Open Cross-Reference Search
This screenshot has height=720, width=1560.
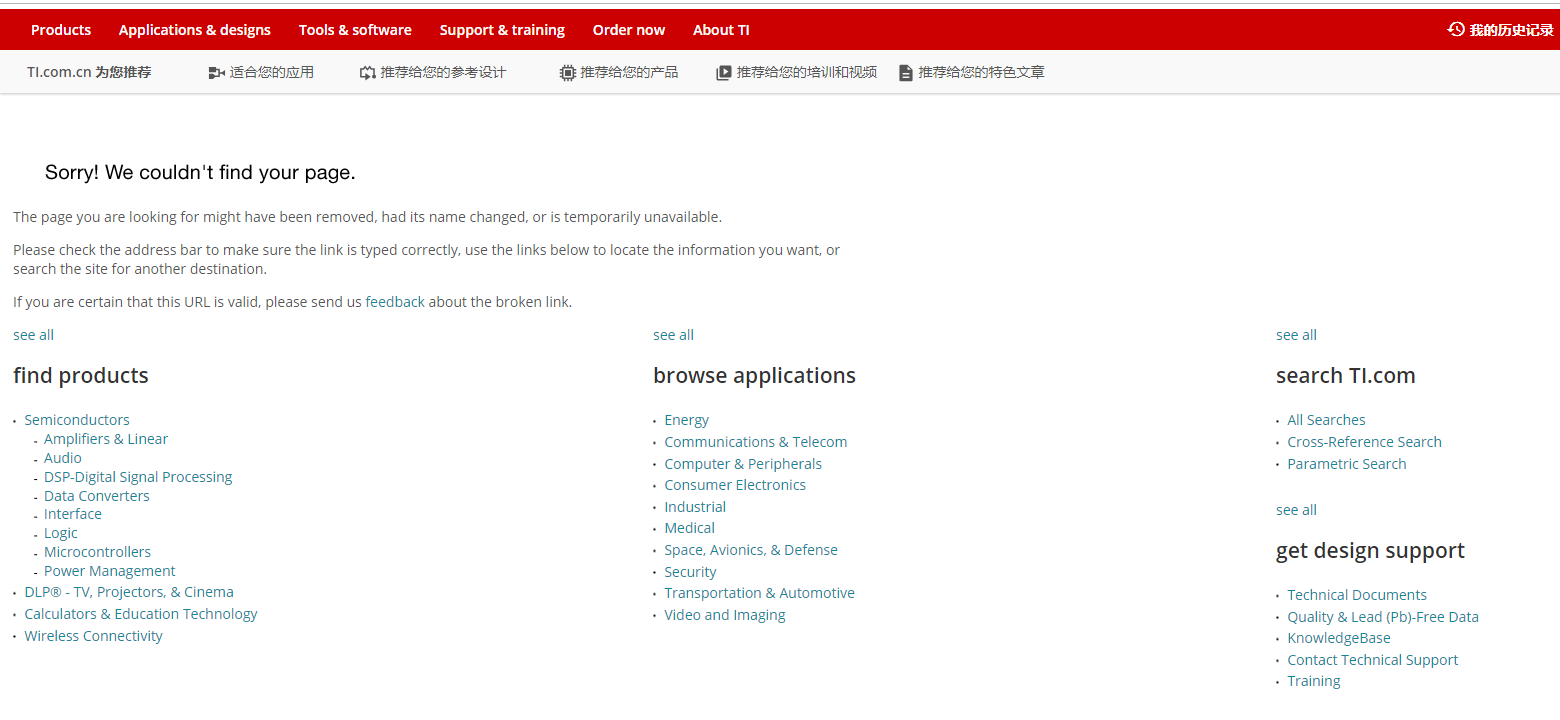click(1365, 442)
